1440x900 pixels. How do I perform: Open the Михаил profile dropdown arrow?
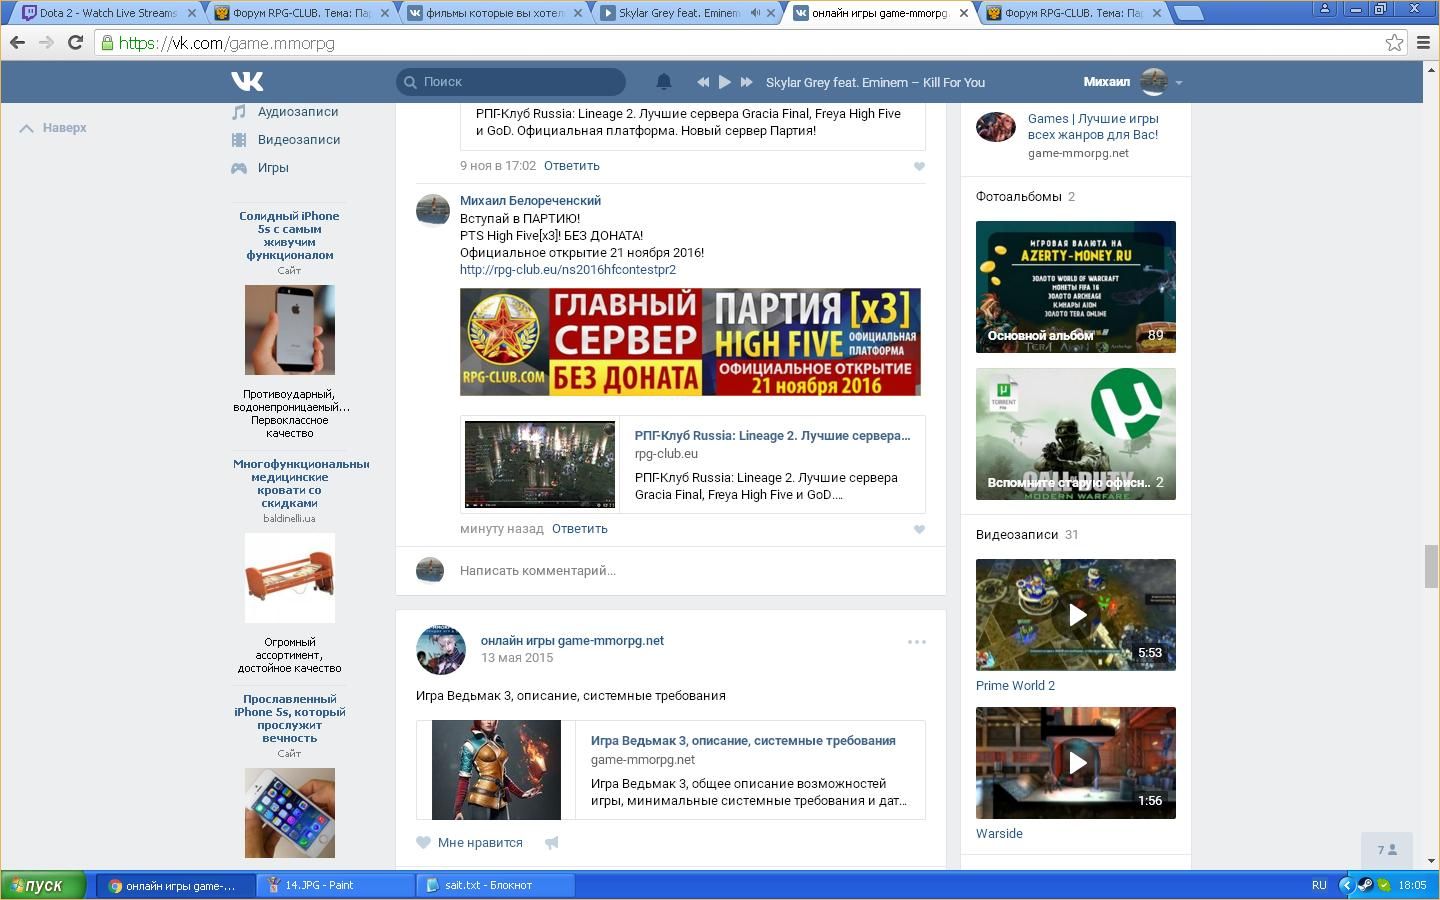coord(1179,83)
